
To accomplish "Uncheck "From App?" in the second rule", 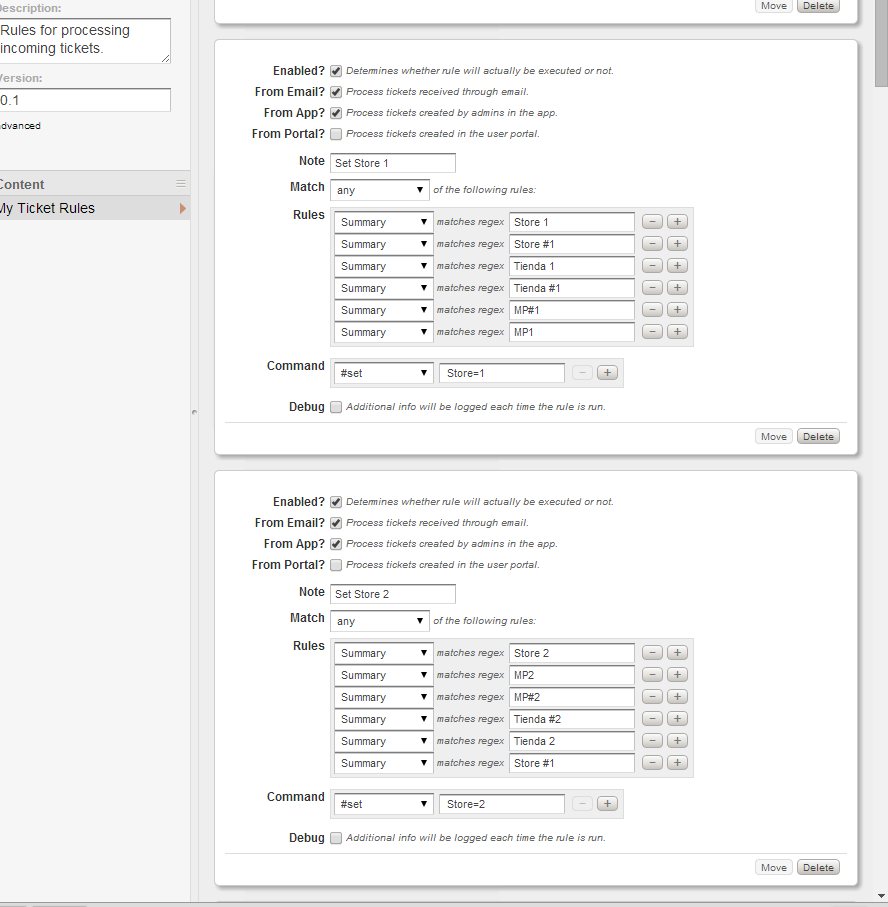I will click(x=336, y=543).
